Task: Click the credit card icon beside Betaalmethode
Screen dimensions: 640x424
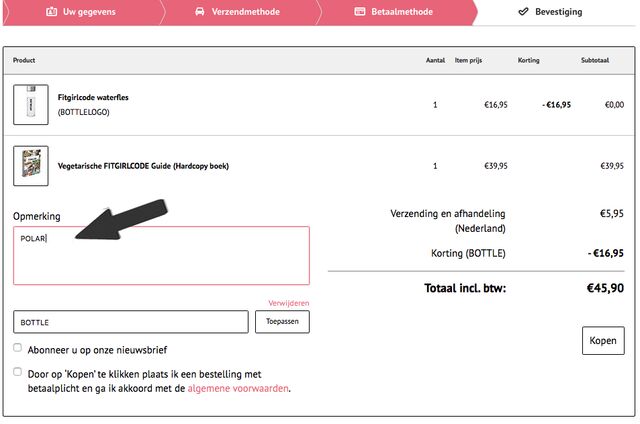Action: pos(360,12)
